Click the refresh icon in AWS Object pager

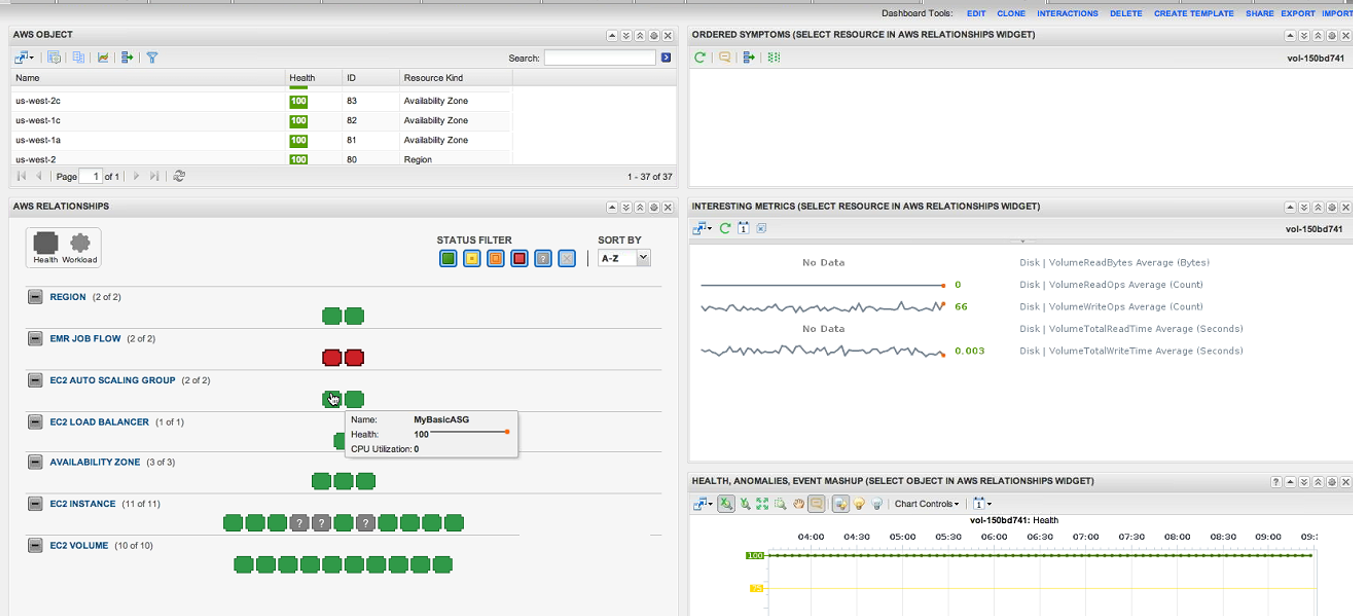(179, 176)
